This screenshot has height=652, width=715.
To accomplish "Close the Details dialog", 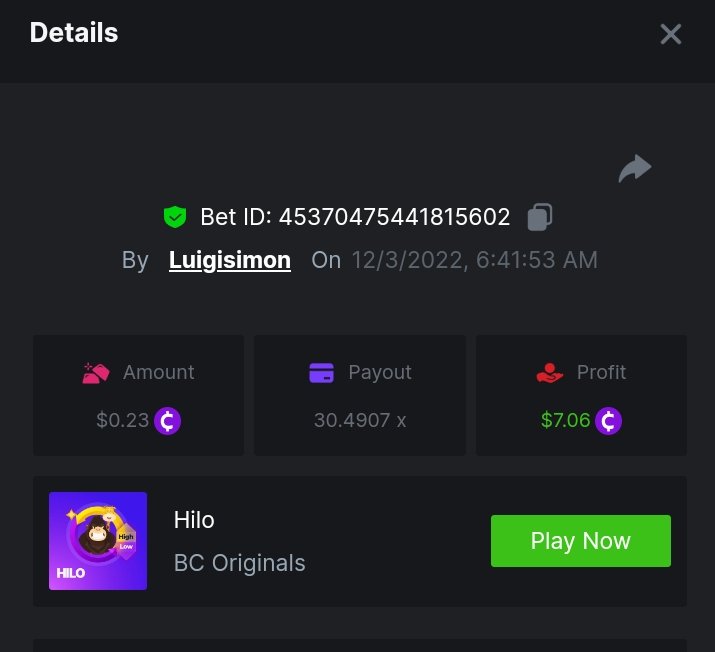I will 670,34.
